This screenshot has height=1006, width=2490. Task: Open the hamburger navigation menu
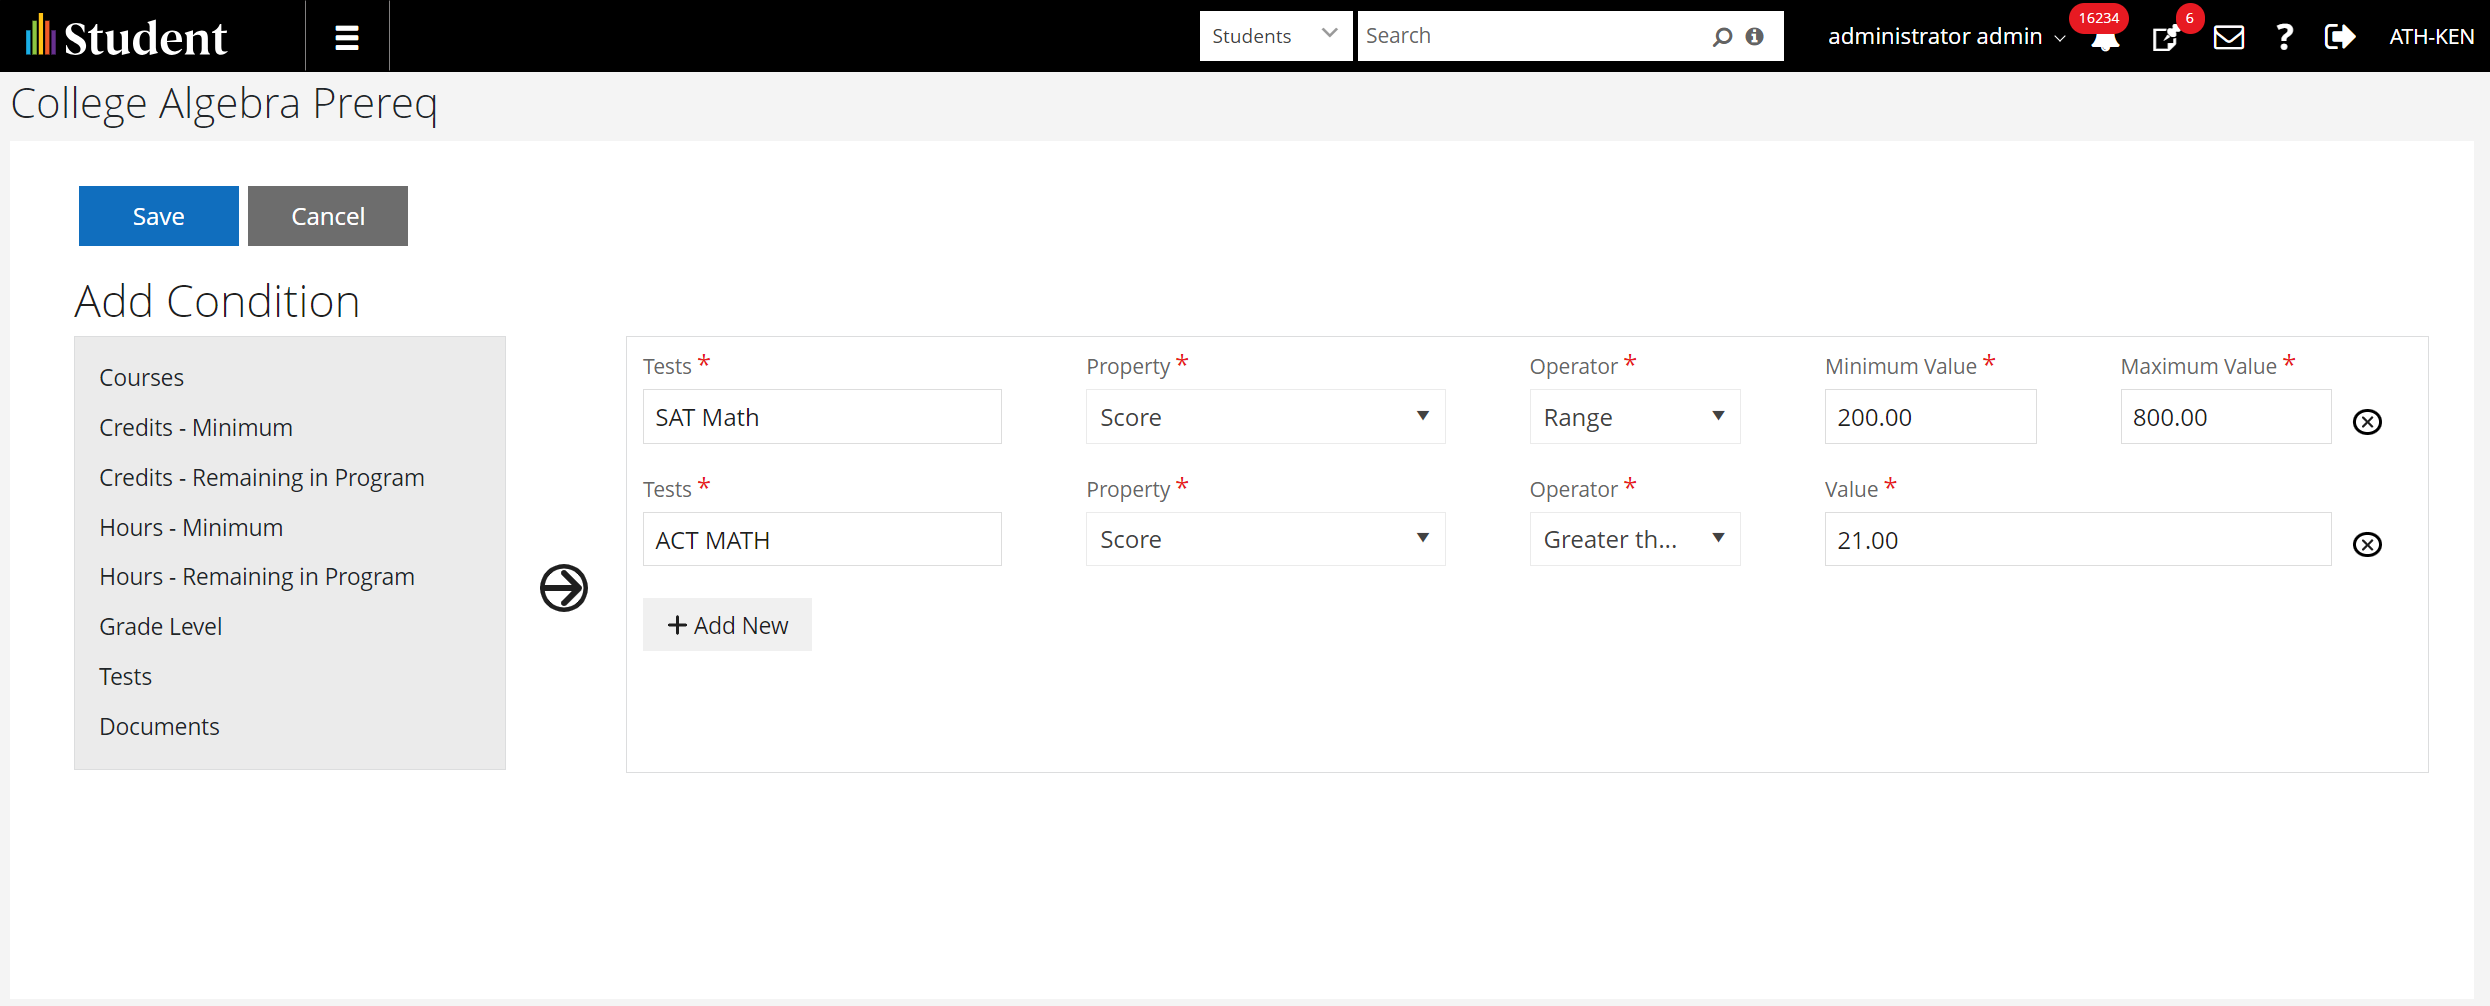[x=346, y=37]
